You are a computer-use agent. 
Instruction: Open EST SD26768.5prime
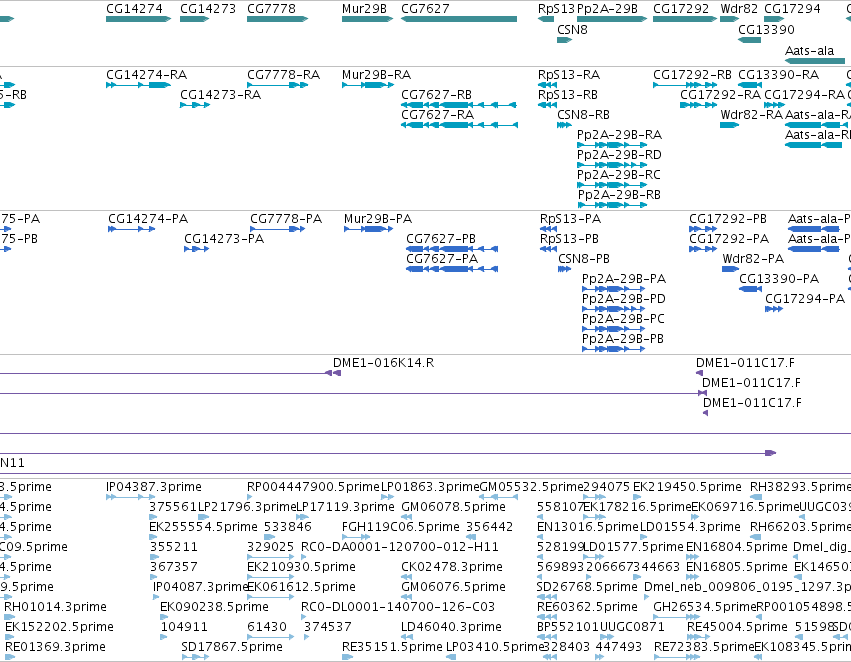587,588
